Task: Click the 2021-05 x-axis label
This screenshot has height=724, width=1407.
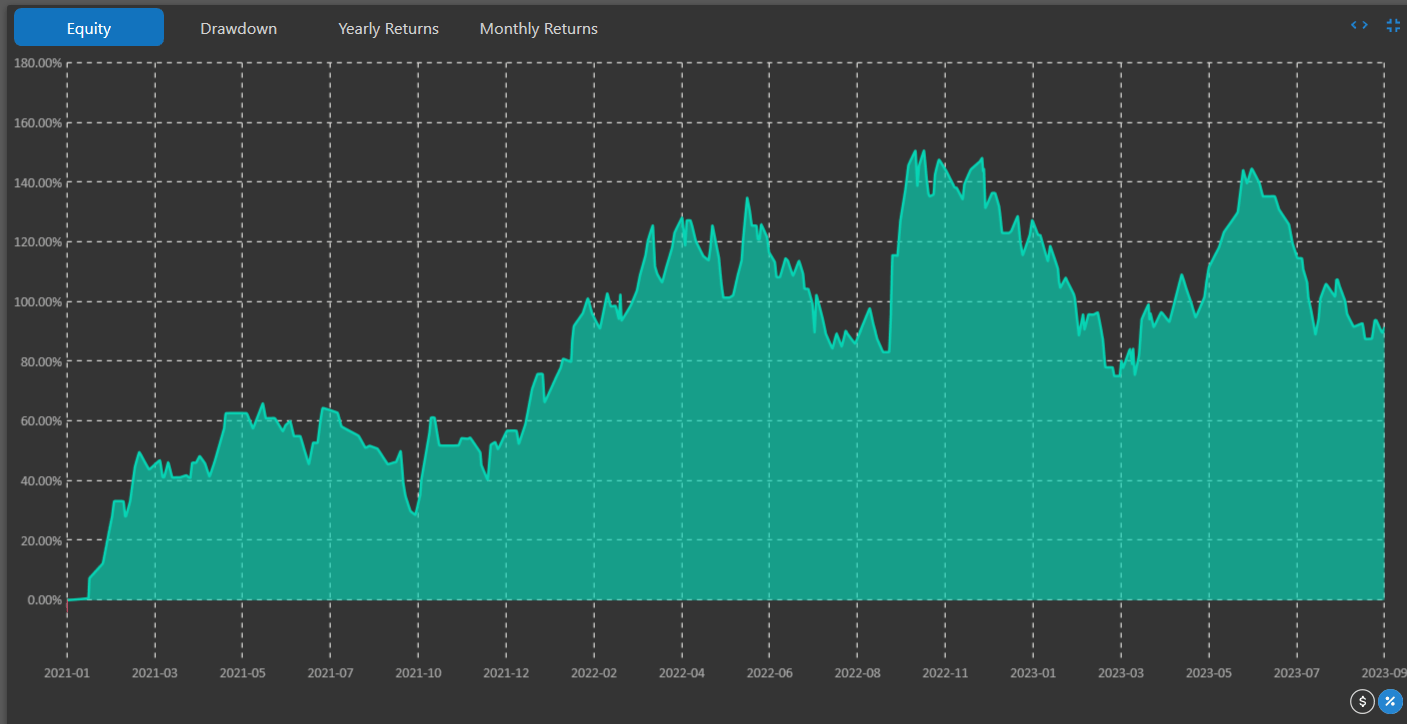Action: pos(243,673)
